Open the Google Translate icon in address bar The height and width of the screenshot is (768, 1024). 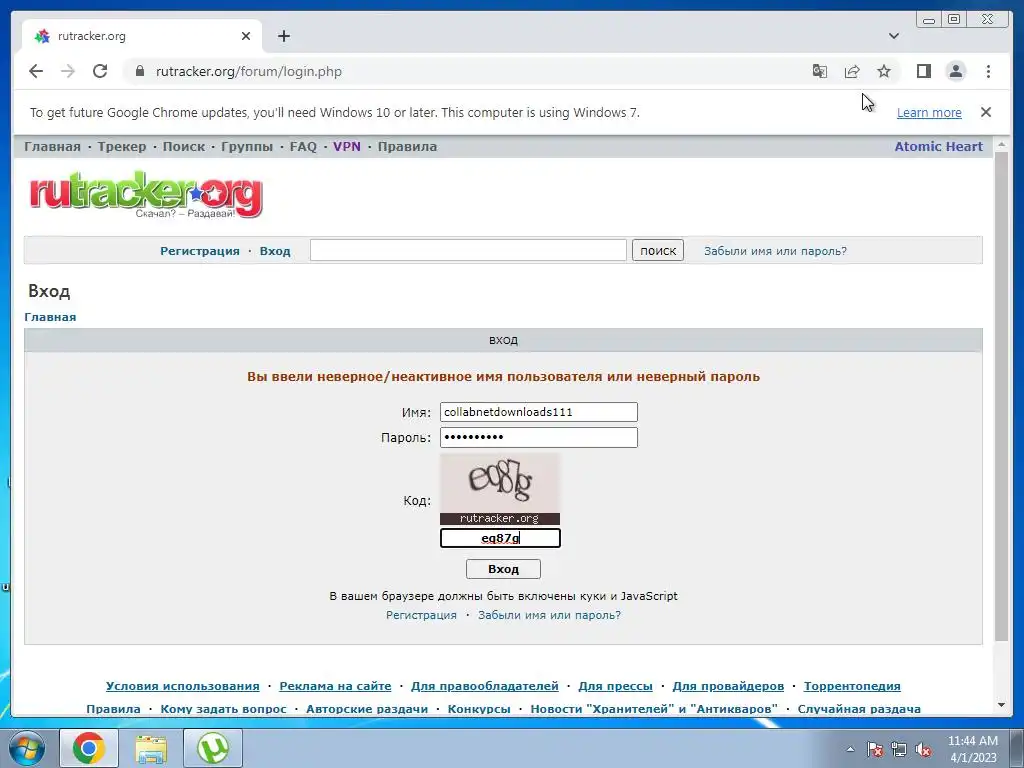820,71
